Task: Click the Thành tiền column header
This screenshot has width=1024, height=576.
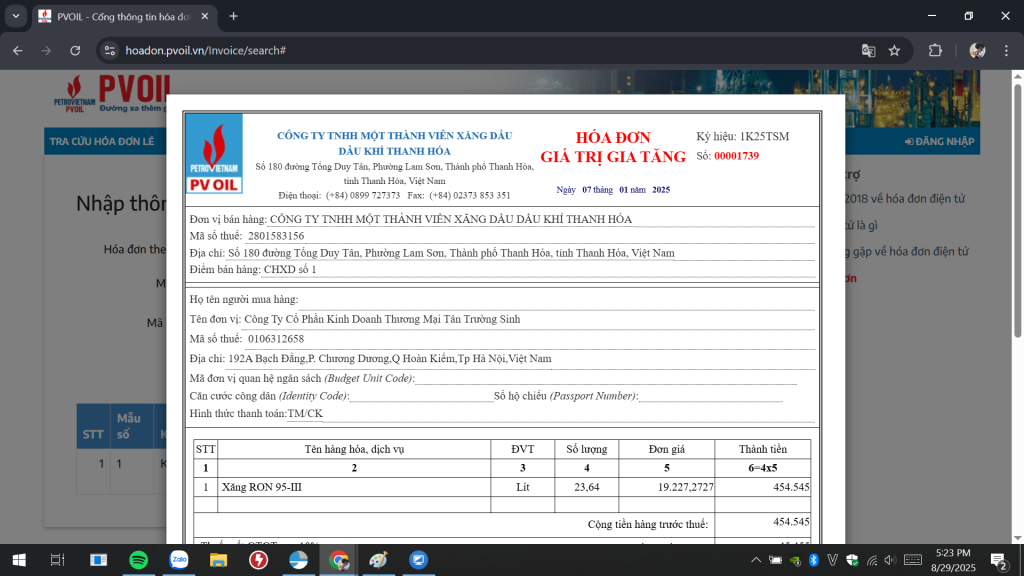Action: coord(763,449)
